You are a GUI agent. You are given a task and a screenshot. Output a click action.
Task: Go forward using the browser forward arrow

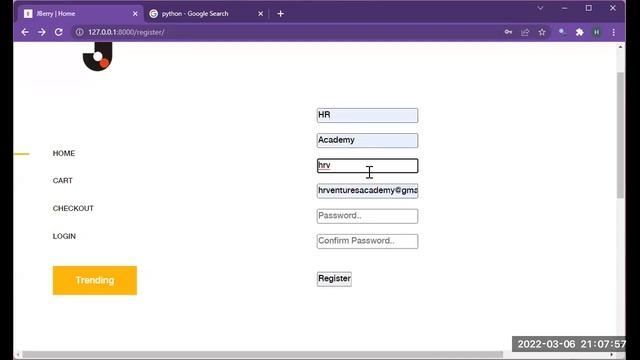point(42,32)
